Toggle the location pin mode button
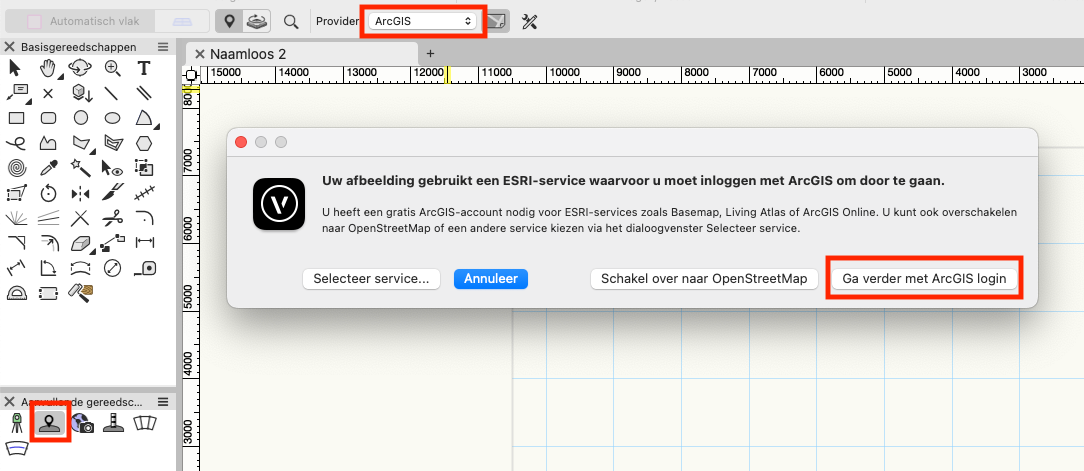Image resolution: width=1084 pixels, height=471 pixels. (x=228, y=21)
